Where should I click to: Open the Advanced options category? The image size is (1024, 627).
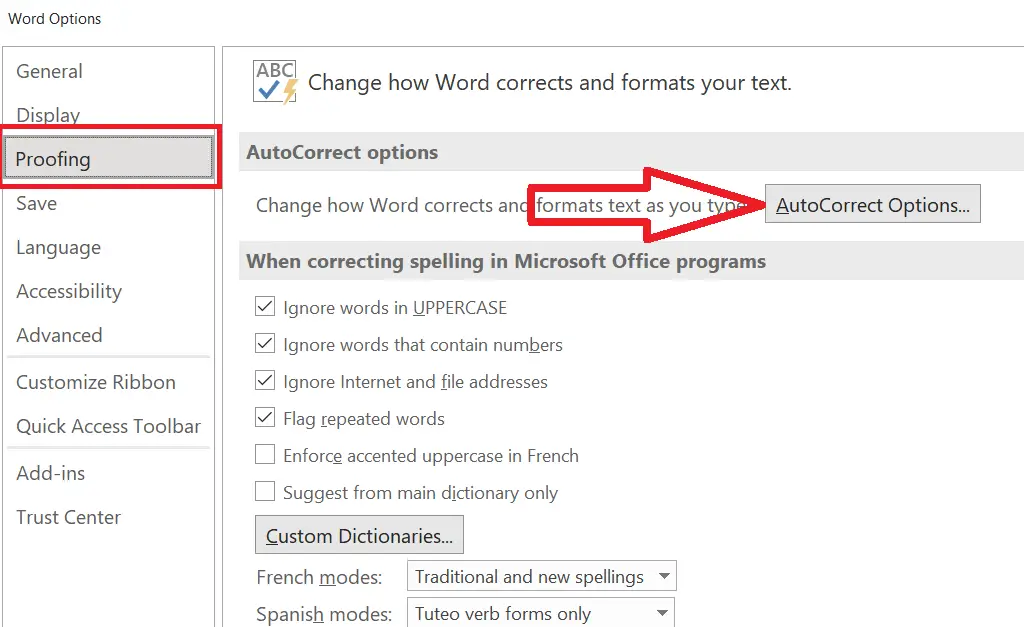59,335
